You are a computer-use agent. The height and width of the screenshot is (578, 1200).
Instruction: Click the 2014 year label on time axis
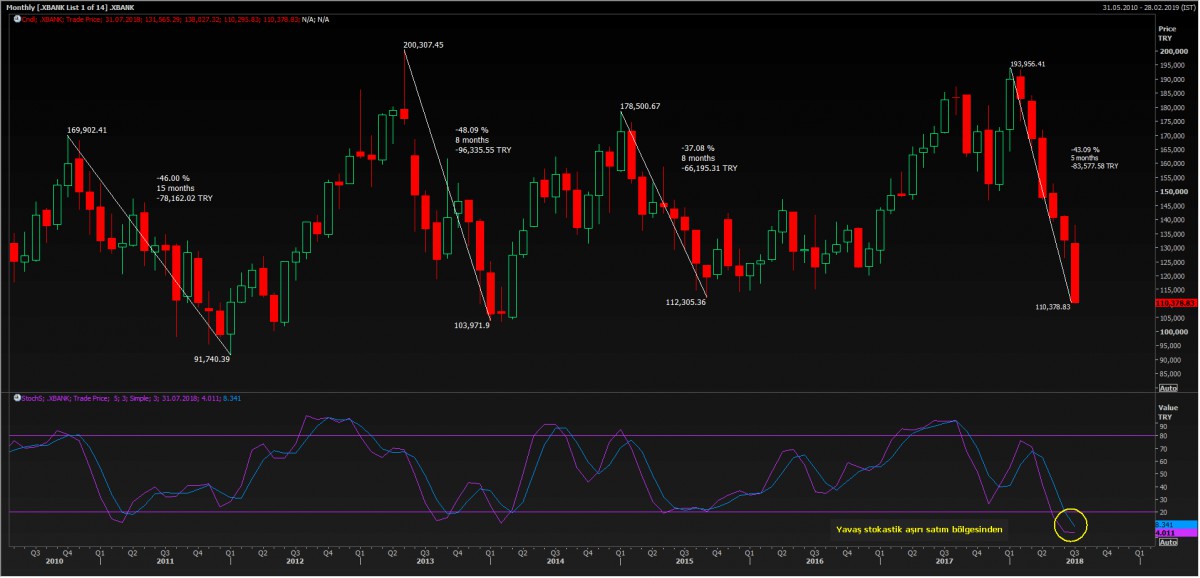click(x=555, y=562)
